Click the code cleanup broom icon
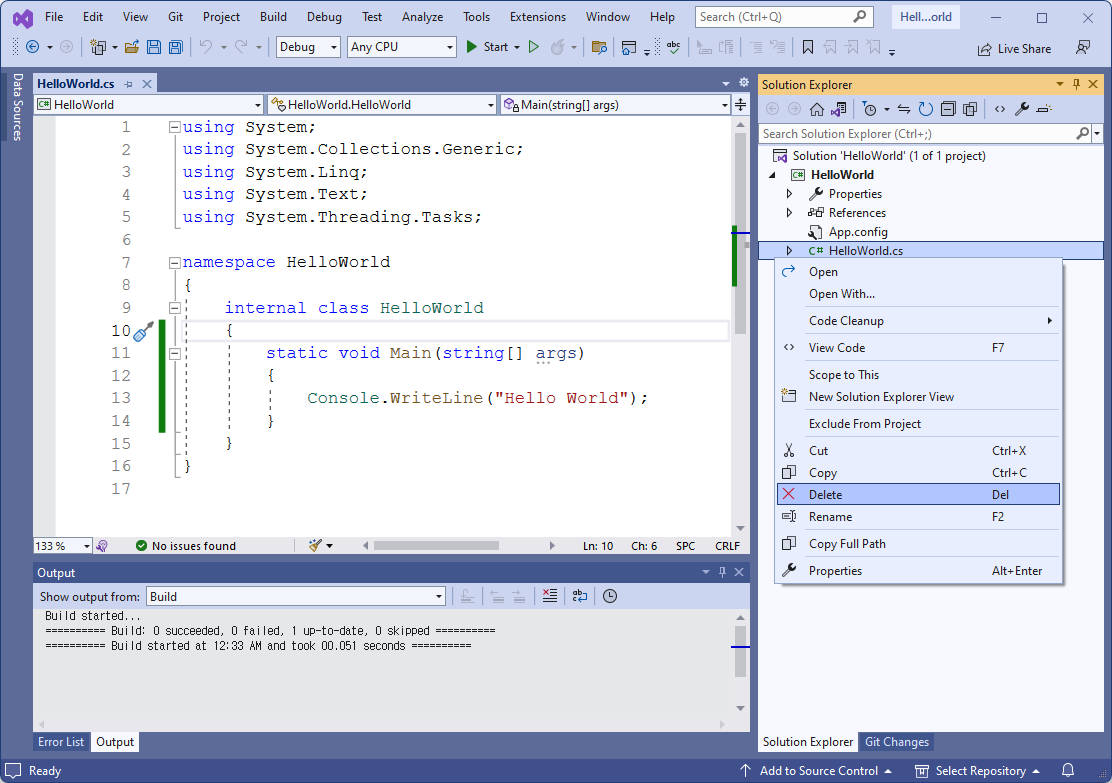 (316, 545)
